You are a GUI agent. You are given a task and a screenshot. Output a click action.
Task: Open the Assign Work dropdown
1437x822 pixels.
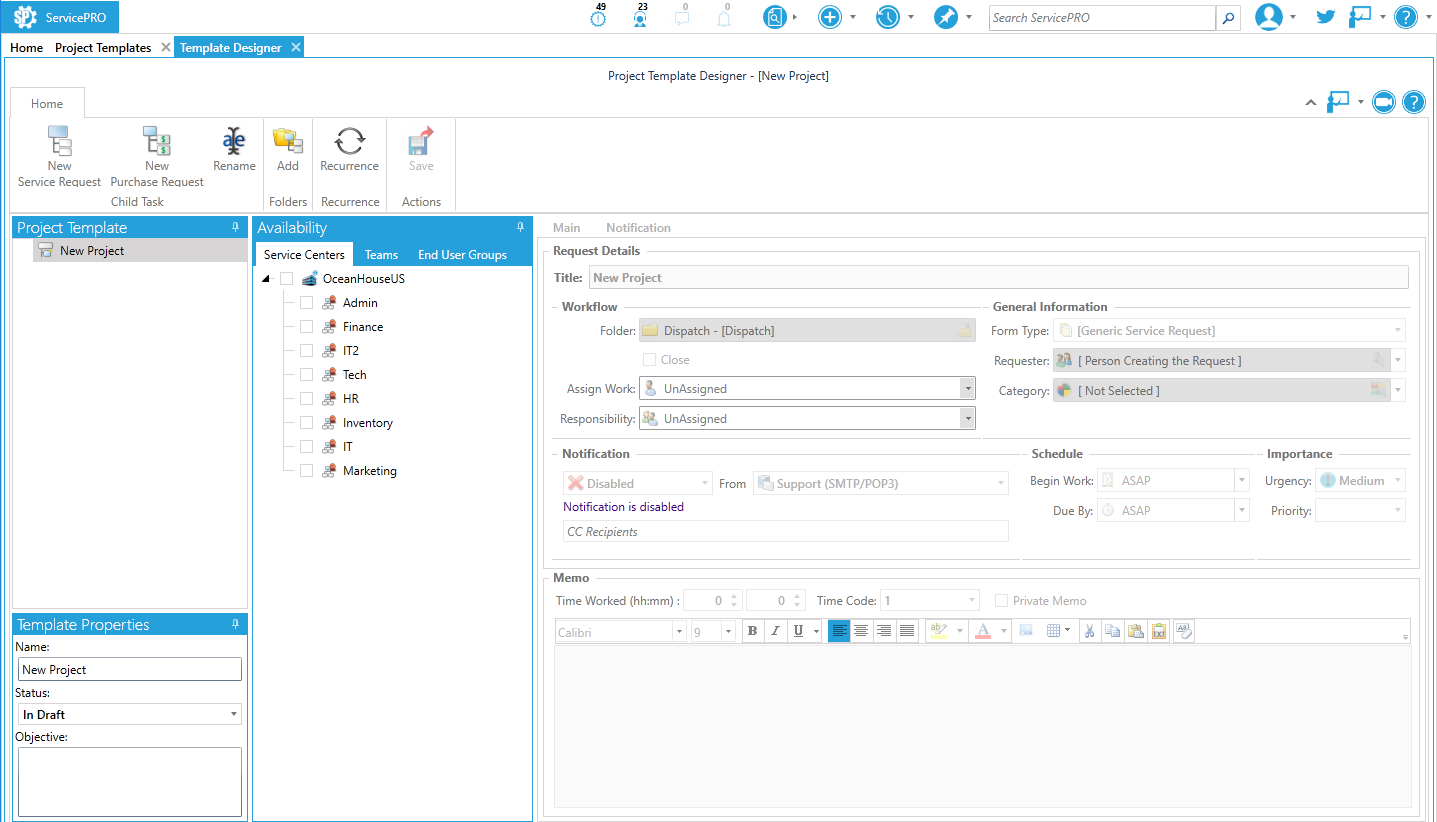(x=967, y=389)
